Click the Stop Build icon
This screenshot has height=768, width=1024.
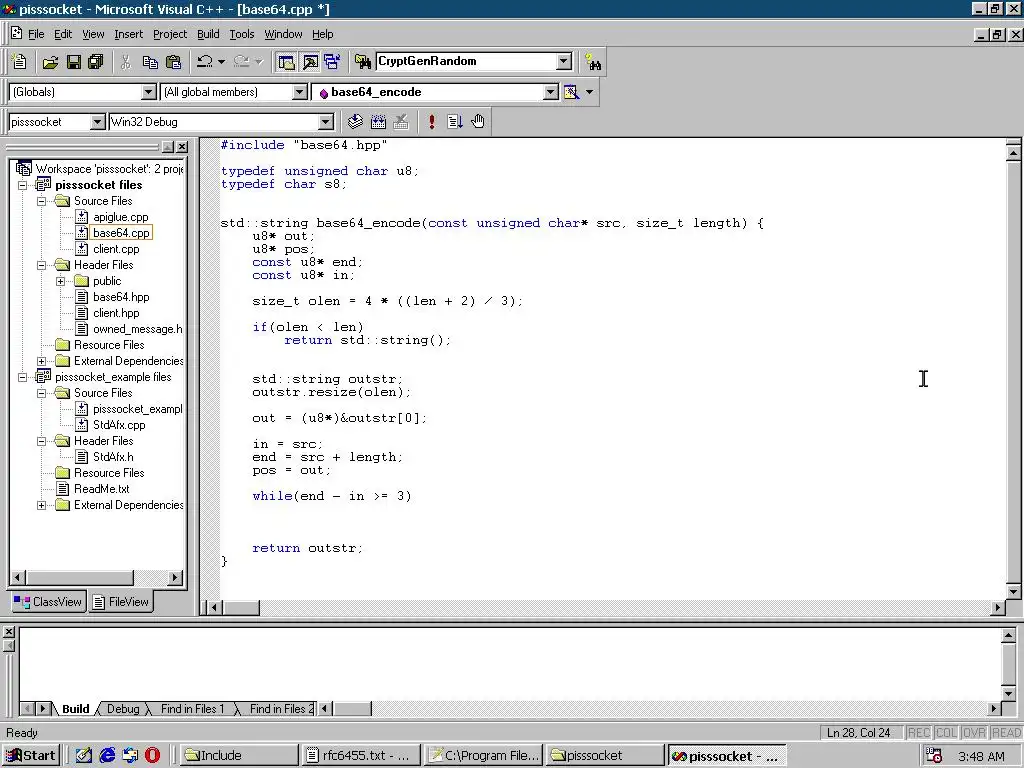click(x=401, y=121)
